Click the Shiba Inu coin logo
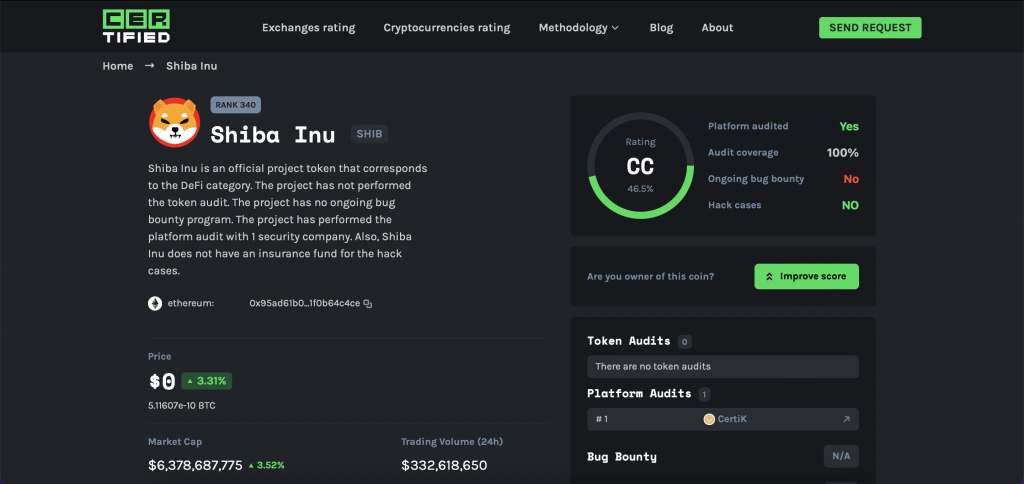The height and width of the screenshot is (484, 1024). point(174,122)
